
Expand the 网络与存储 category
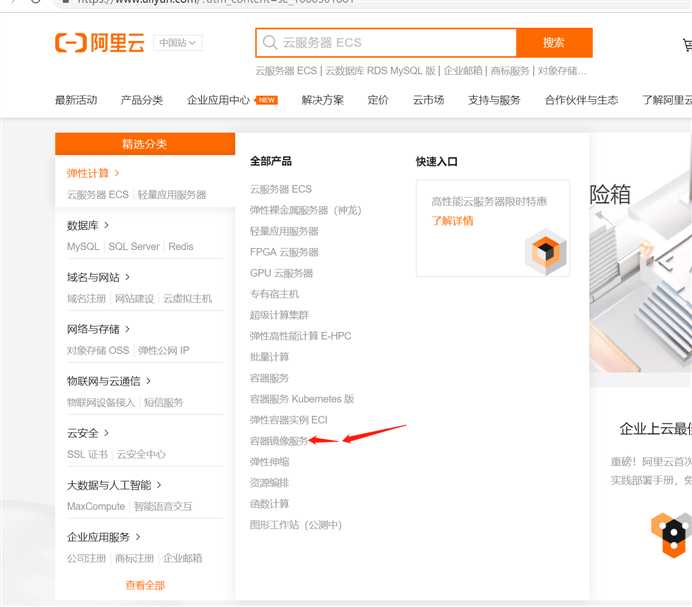click(98, 329)
